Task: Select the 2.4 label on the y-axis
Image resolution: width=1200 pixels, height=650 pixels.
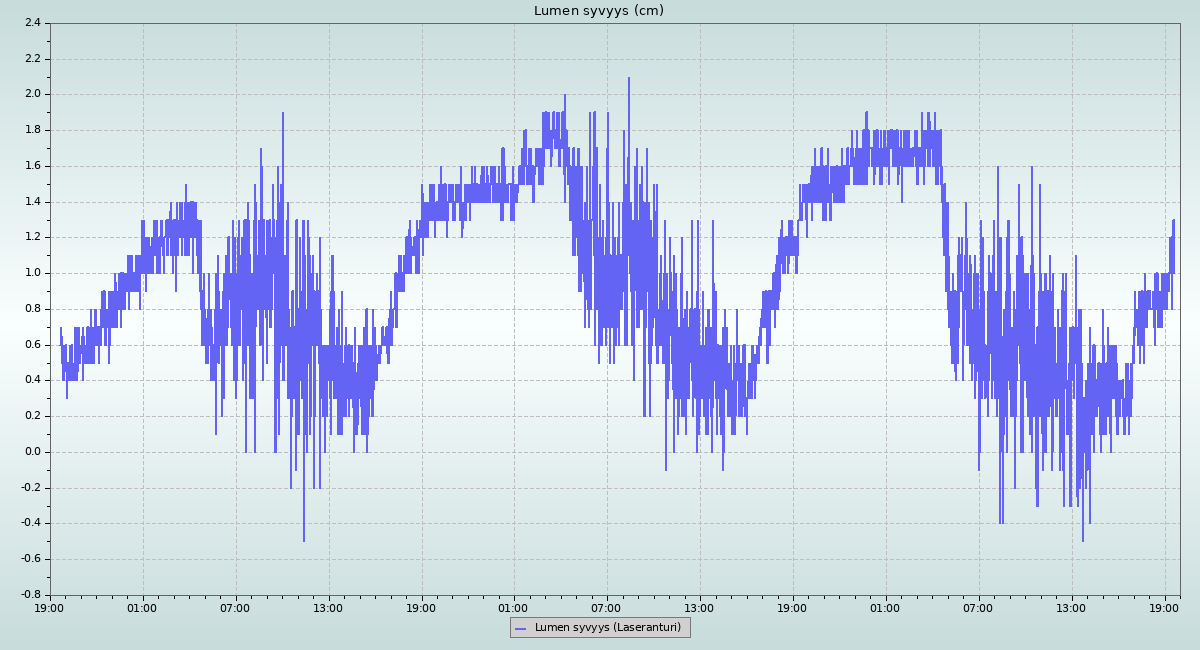Action: (x=32, y=23)
